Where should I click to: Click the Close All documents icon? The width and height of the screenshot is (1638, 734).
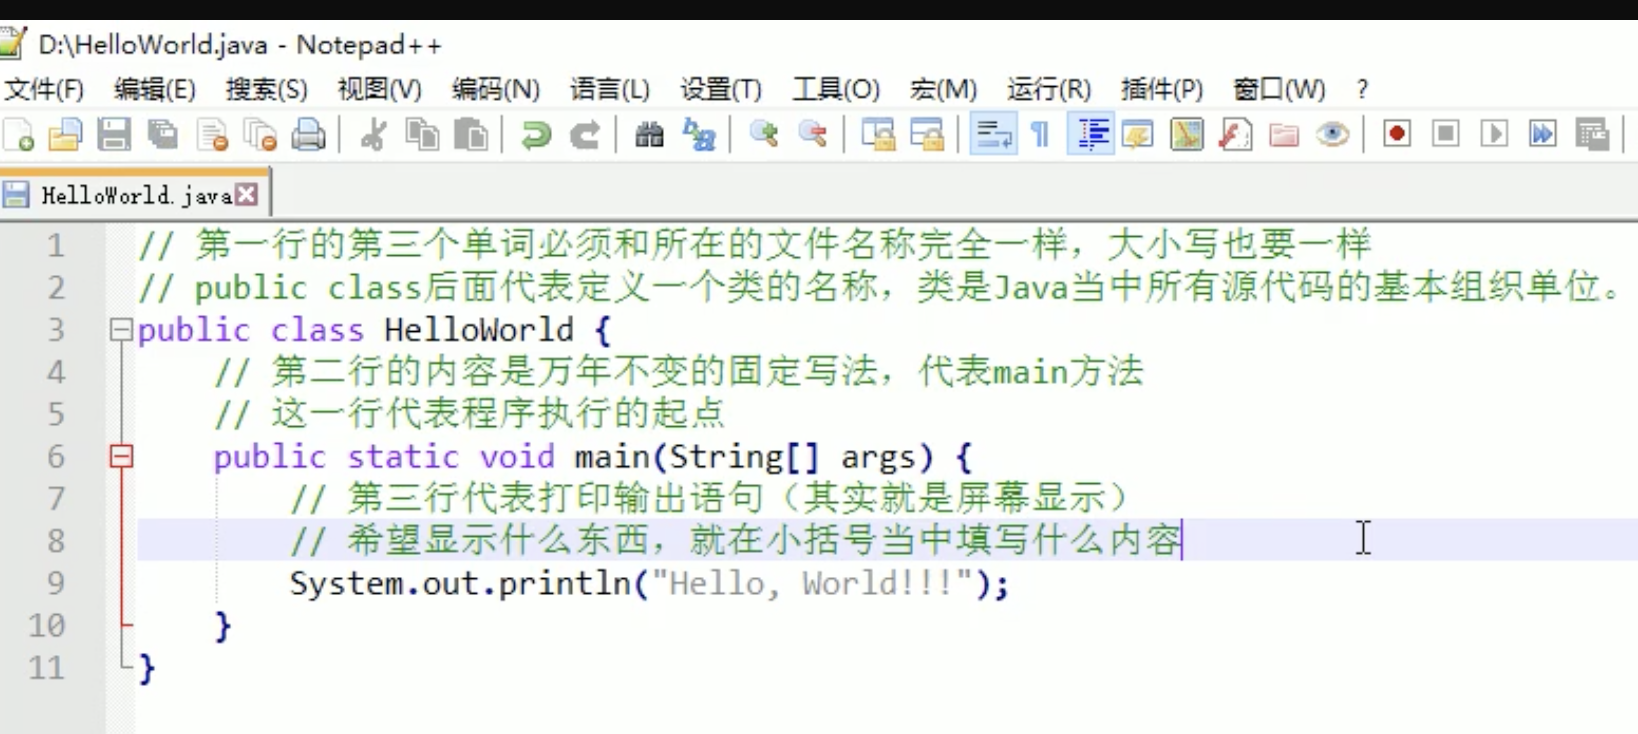point(260,134)
